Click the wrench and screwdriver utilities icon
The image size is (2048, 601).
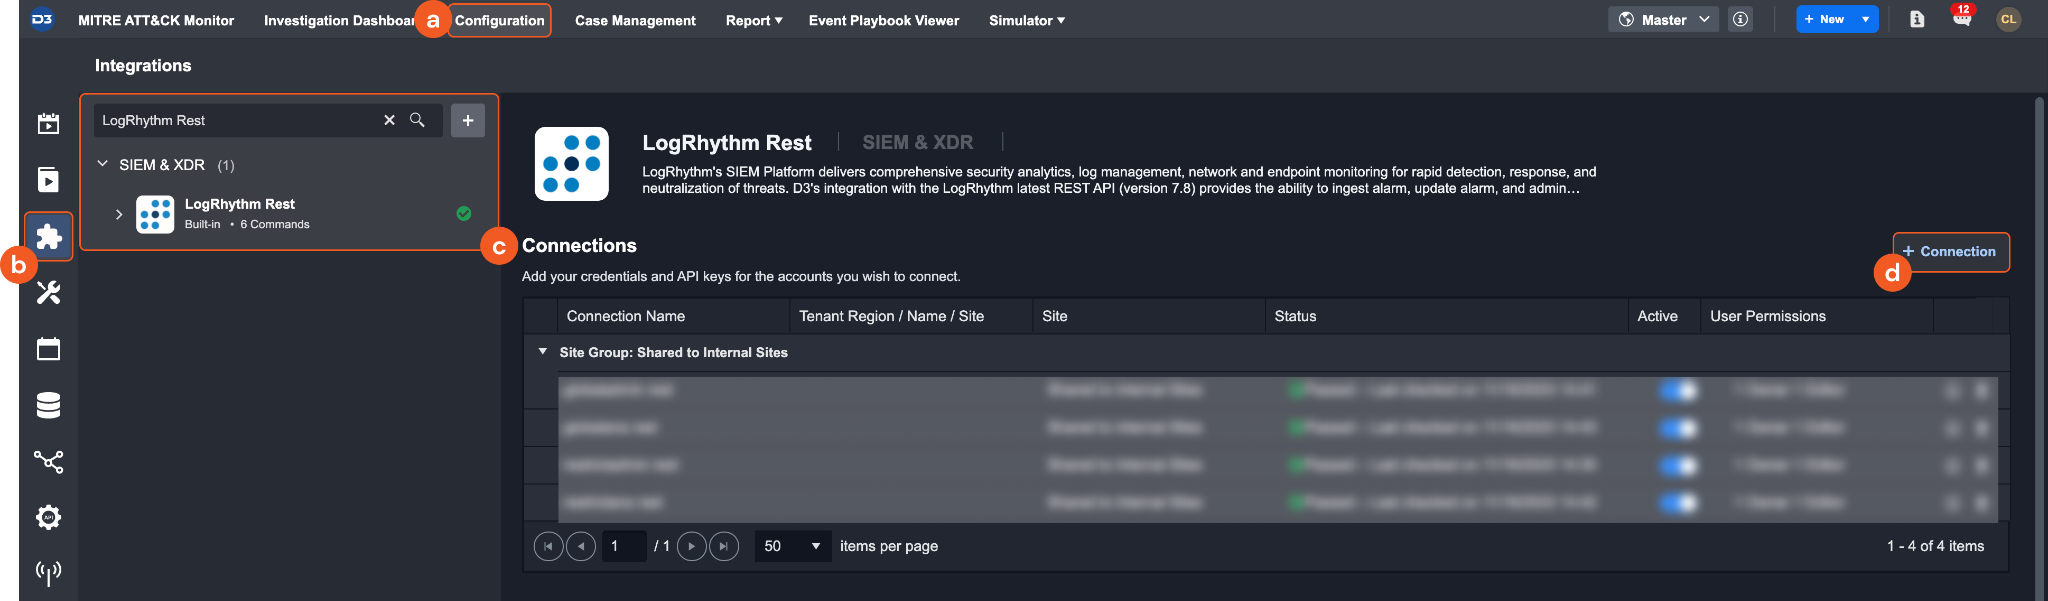(48, 293)
